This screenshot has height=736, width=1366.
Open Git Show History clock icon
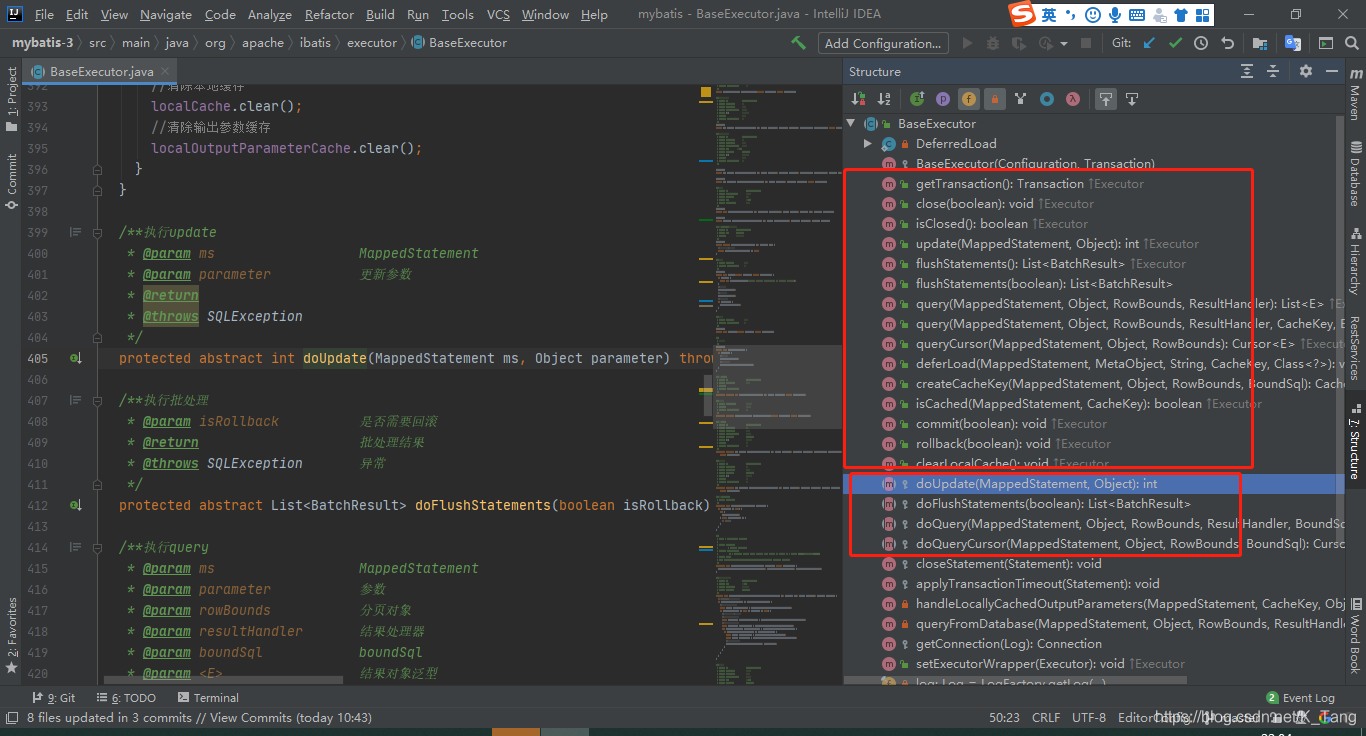point(1201,43)
